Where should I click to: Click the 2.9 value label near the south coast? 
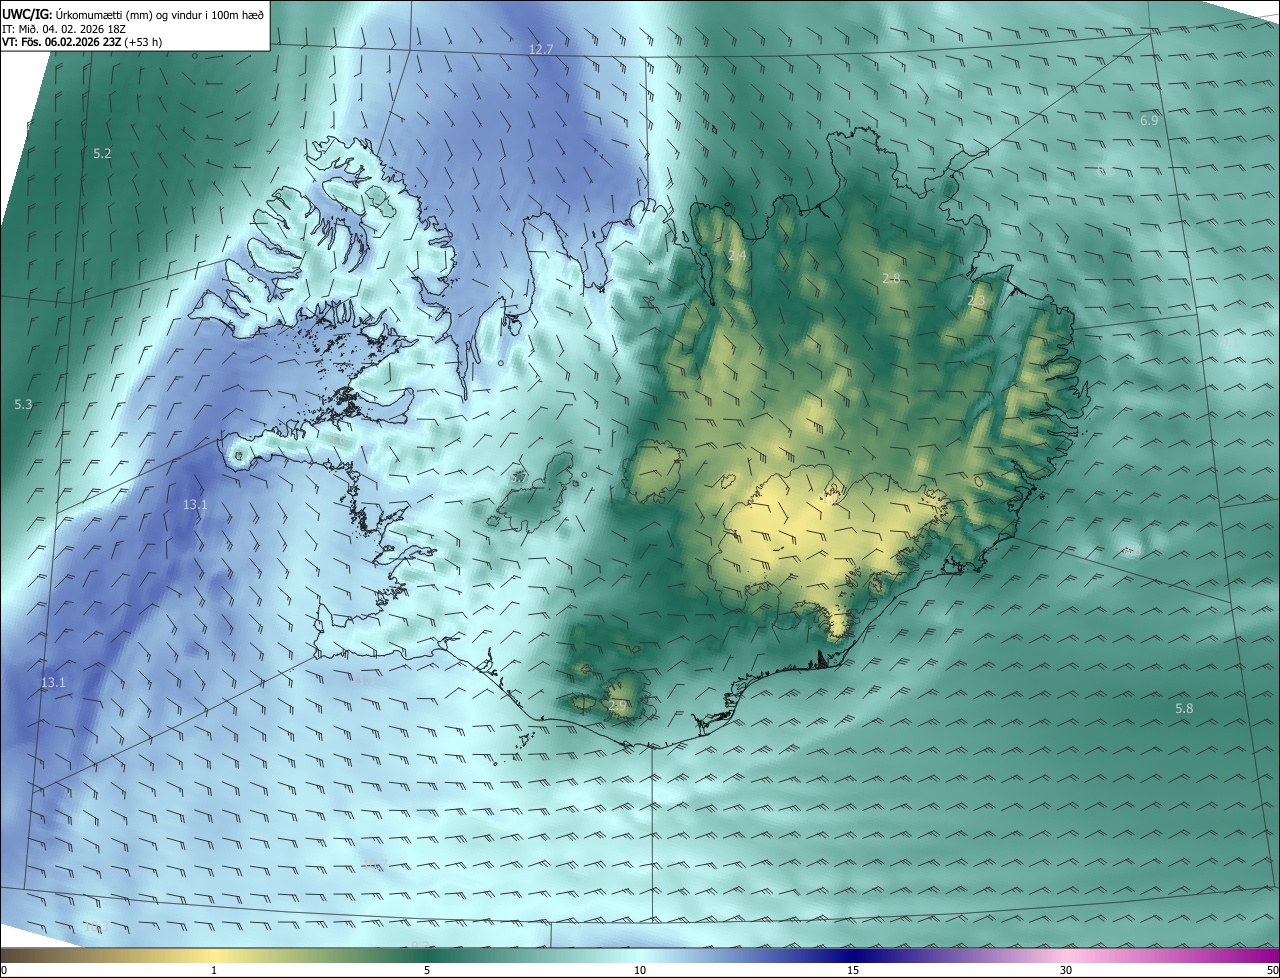(x=617, y=705)
